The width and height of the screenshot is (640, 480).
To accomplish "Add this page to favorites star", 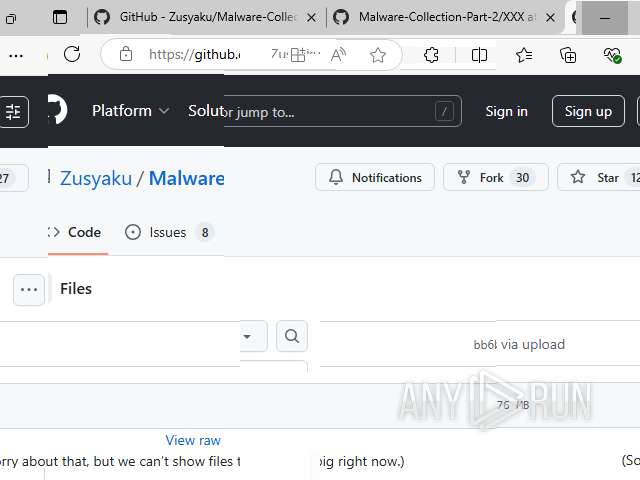I will pos(378,55).
